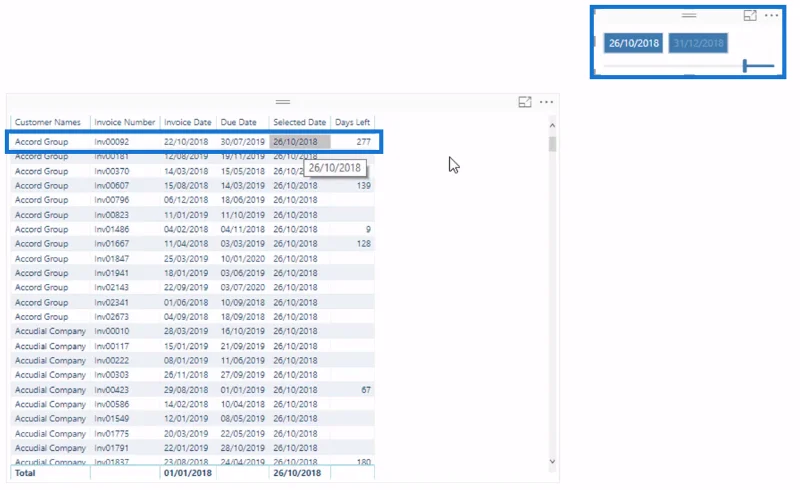The image size is (800, 490).
Task: Select the due date 30/07/2019 cell
Action: click(242, 142)
